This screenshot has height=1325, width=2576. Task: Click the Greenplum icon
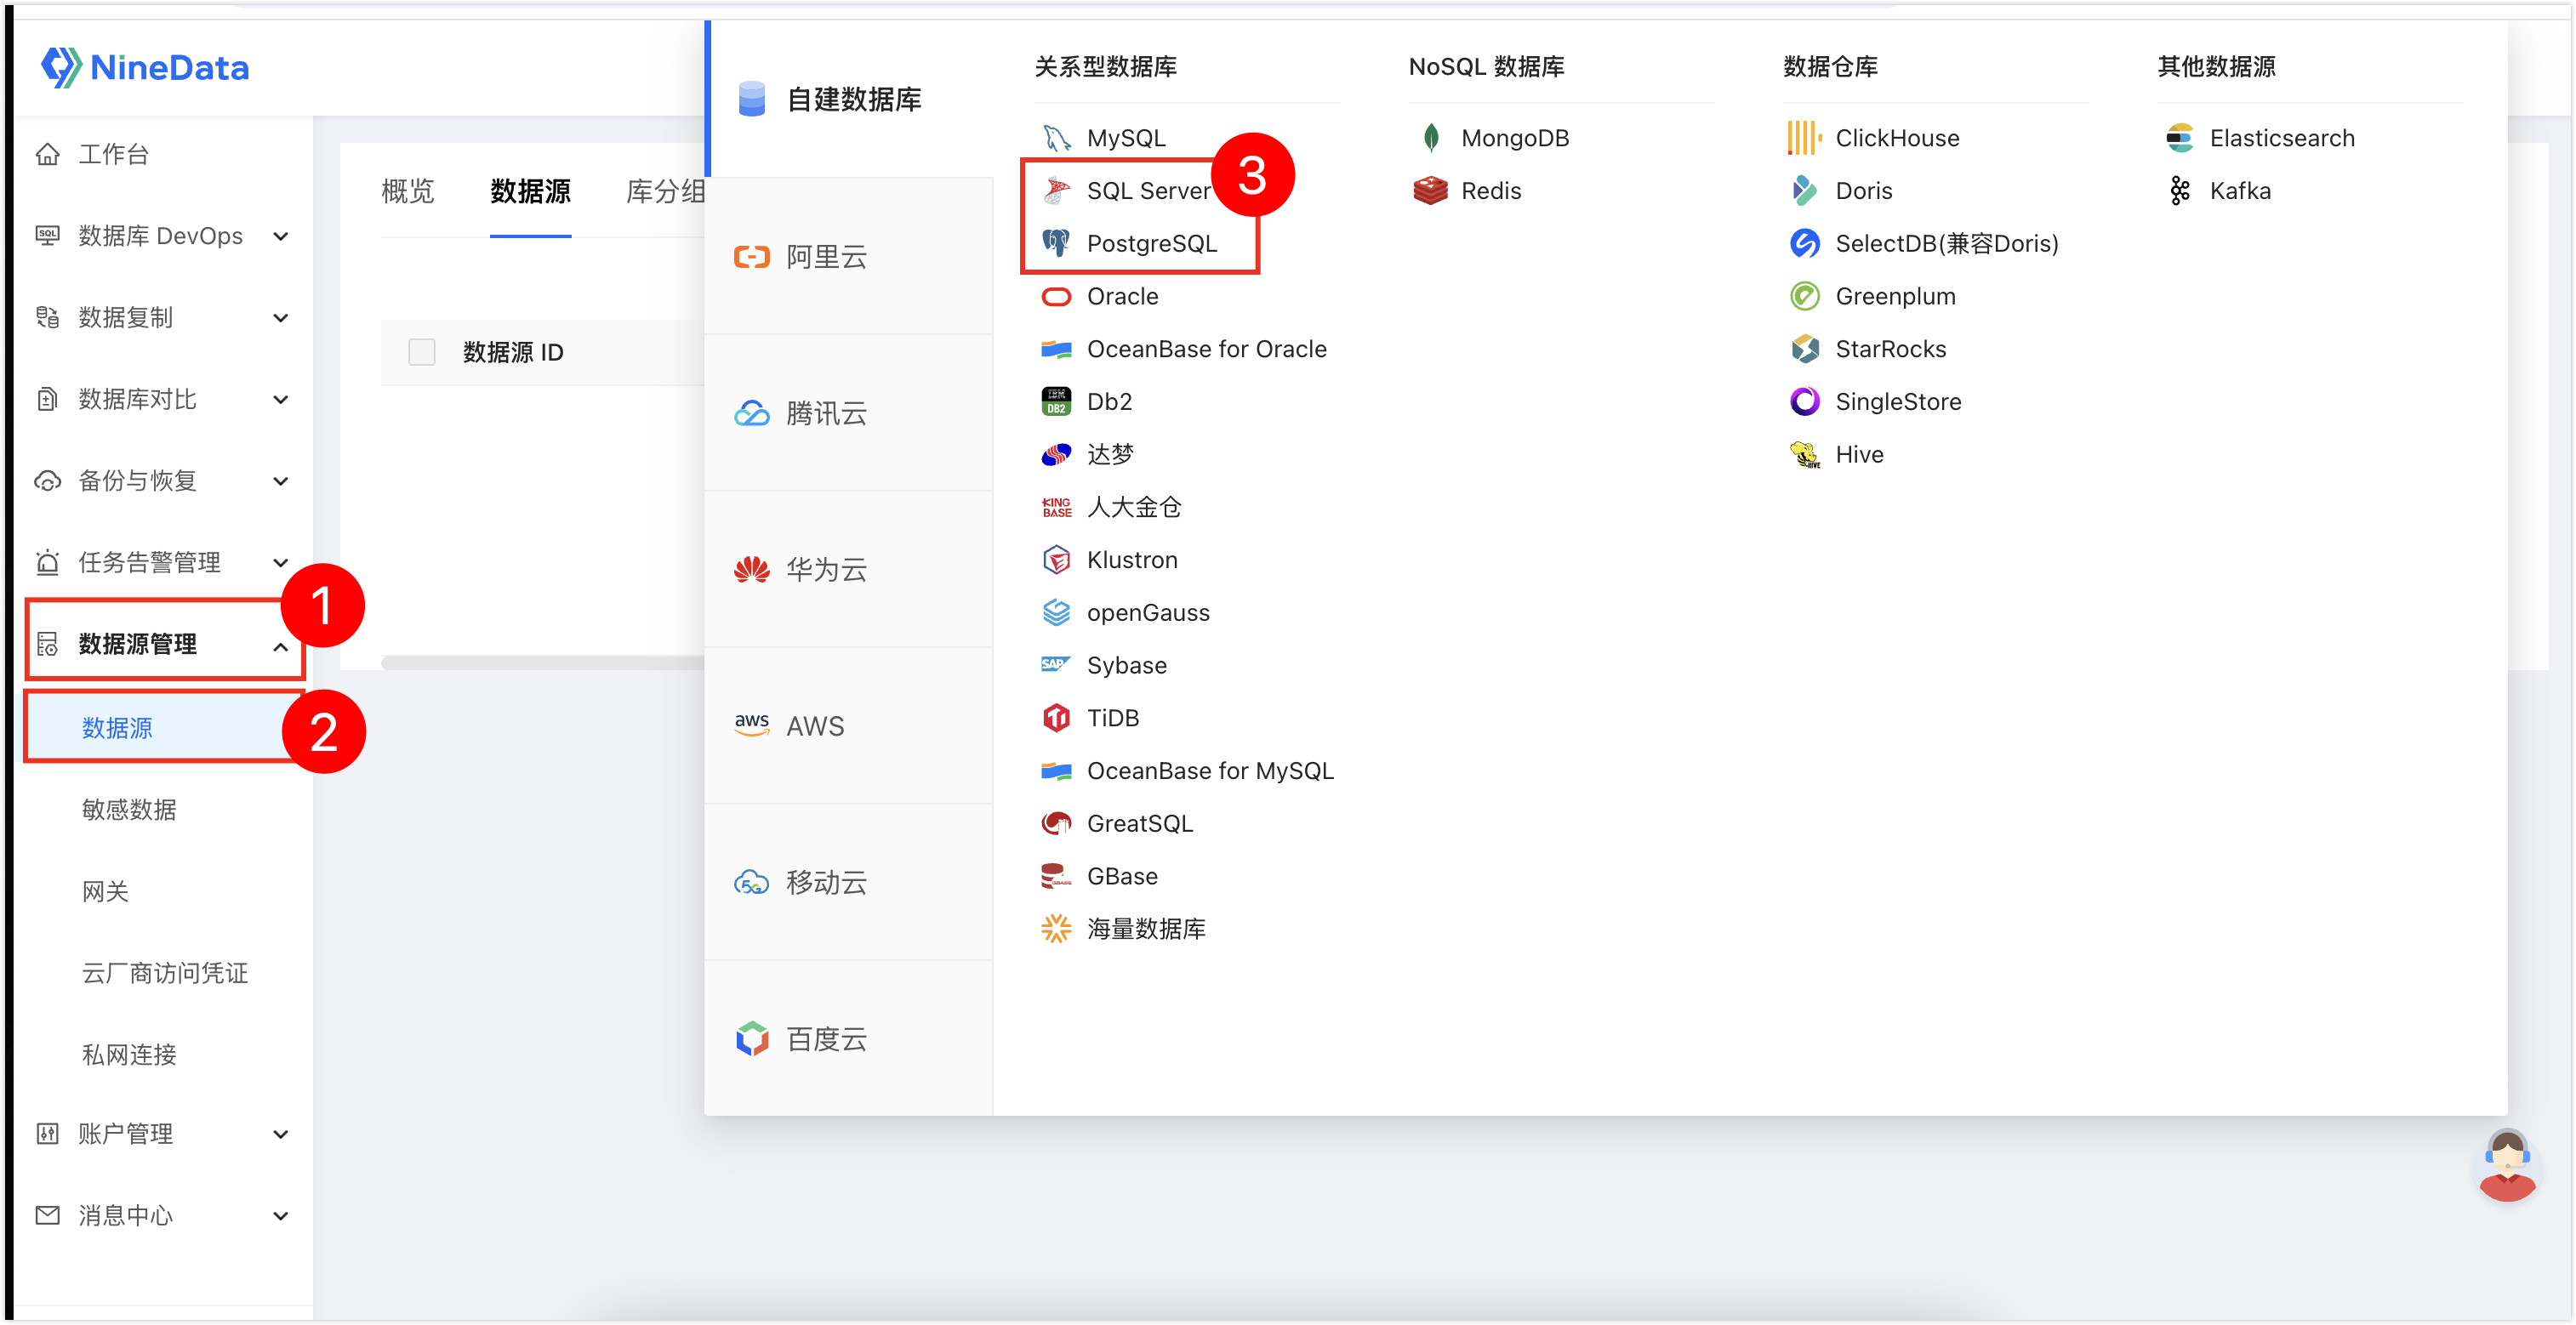pos(1805,296)
